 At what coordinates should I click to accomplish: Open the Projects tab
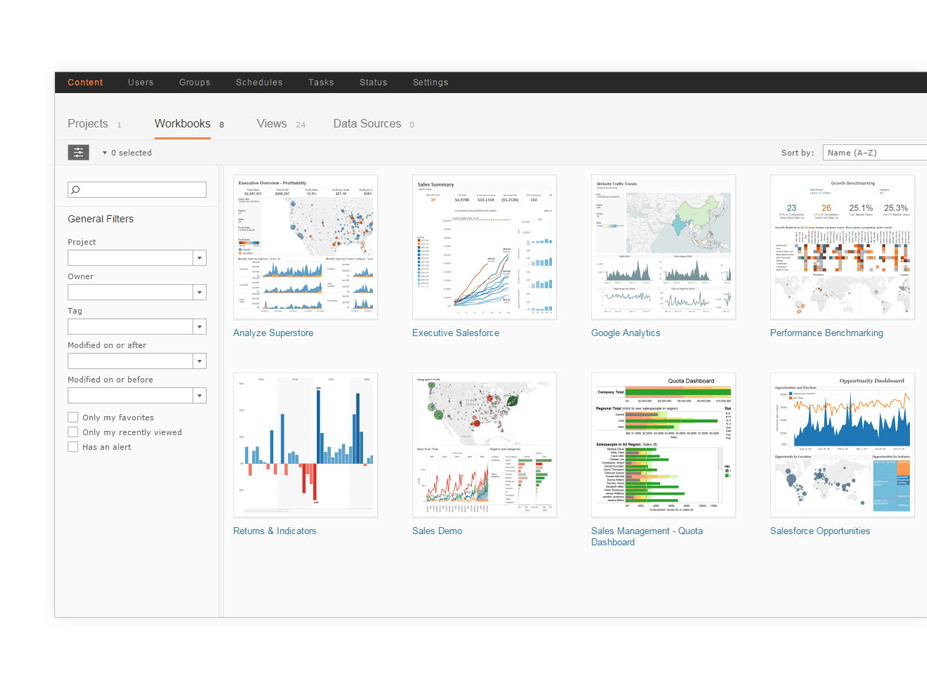(x=87, y=123)
